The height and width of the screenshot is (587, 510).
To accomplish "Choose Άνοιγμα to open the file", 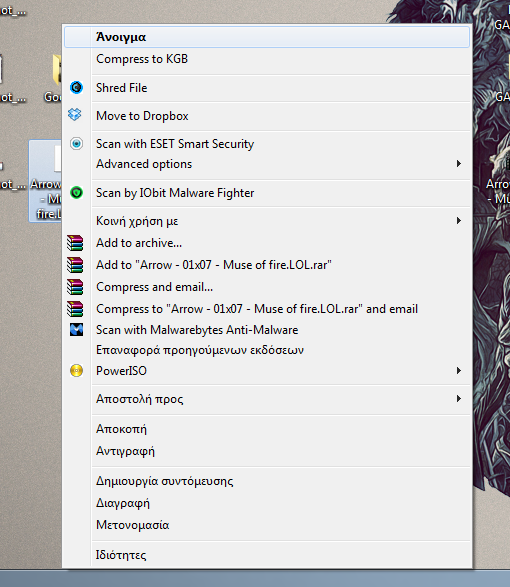I will [x=267, y=37].
